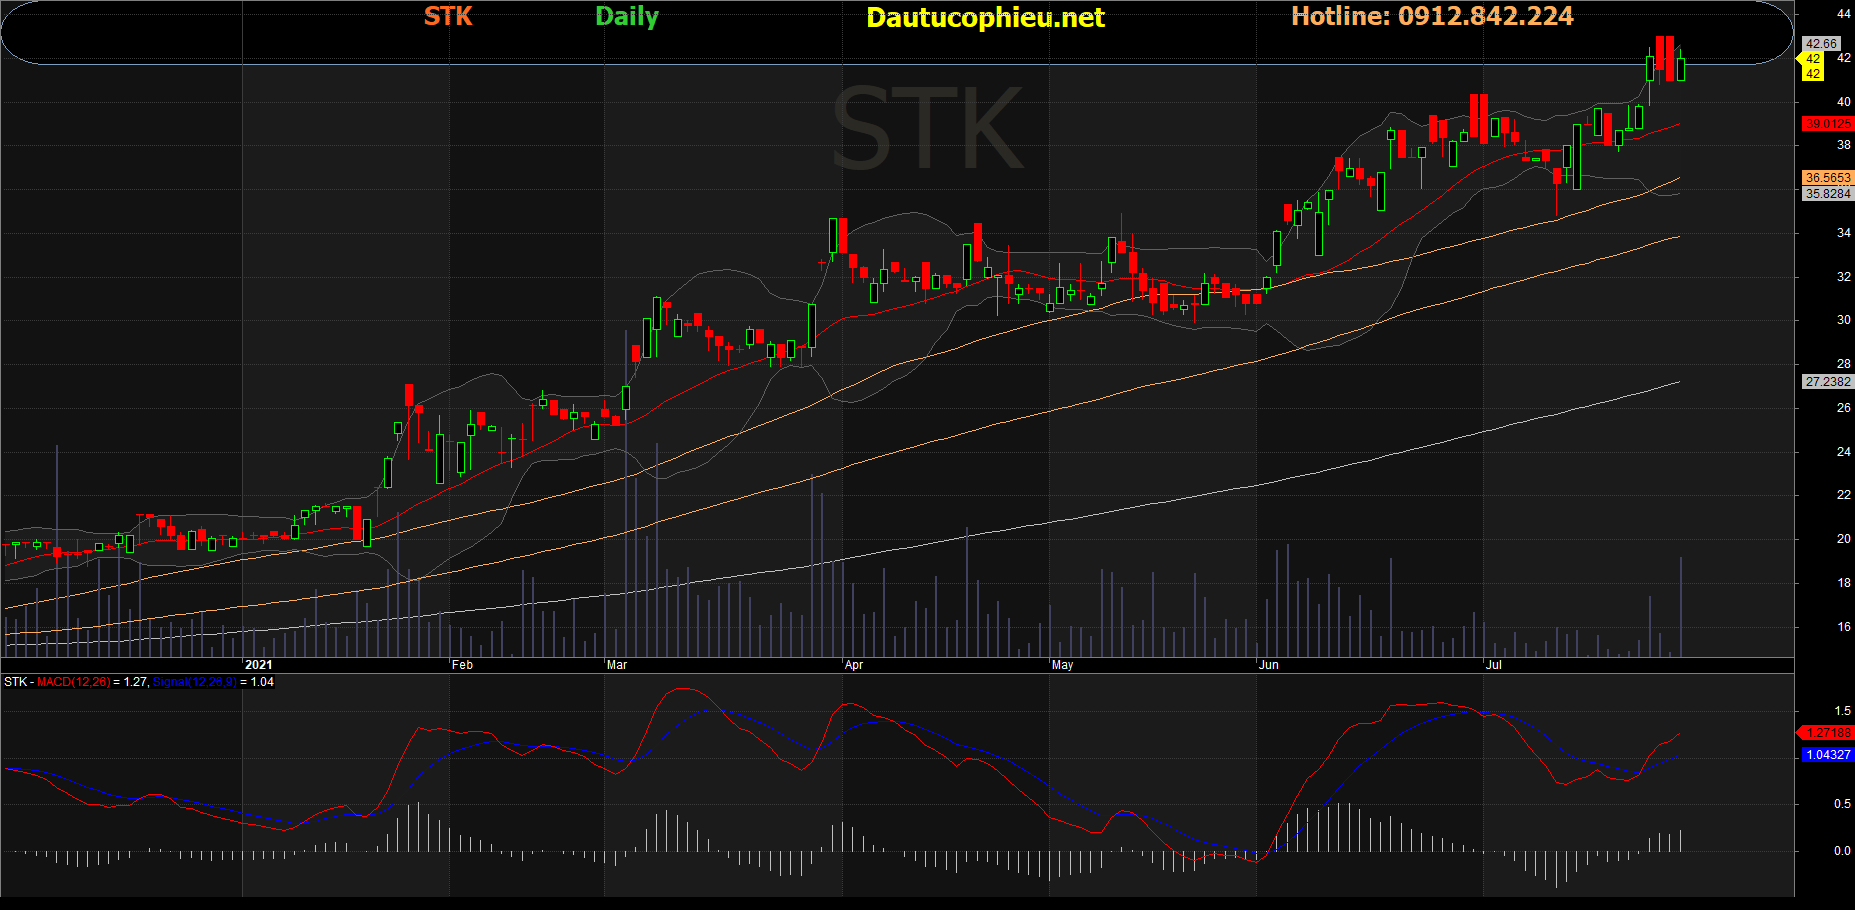
Task: Click the red 1.27188 MACD value tag
Action: point(1827,733)
